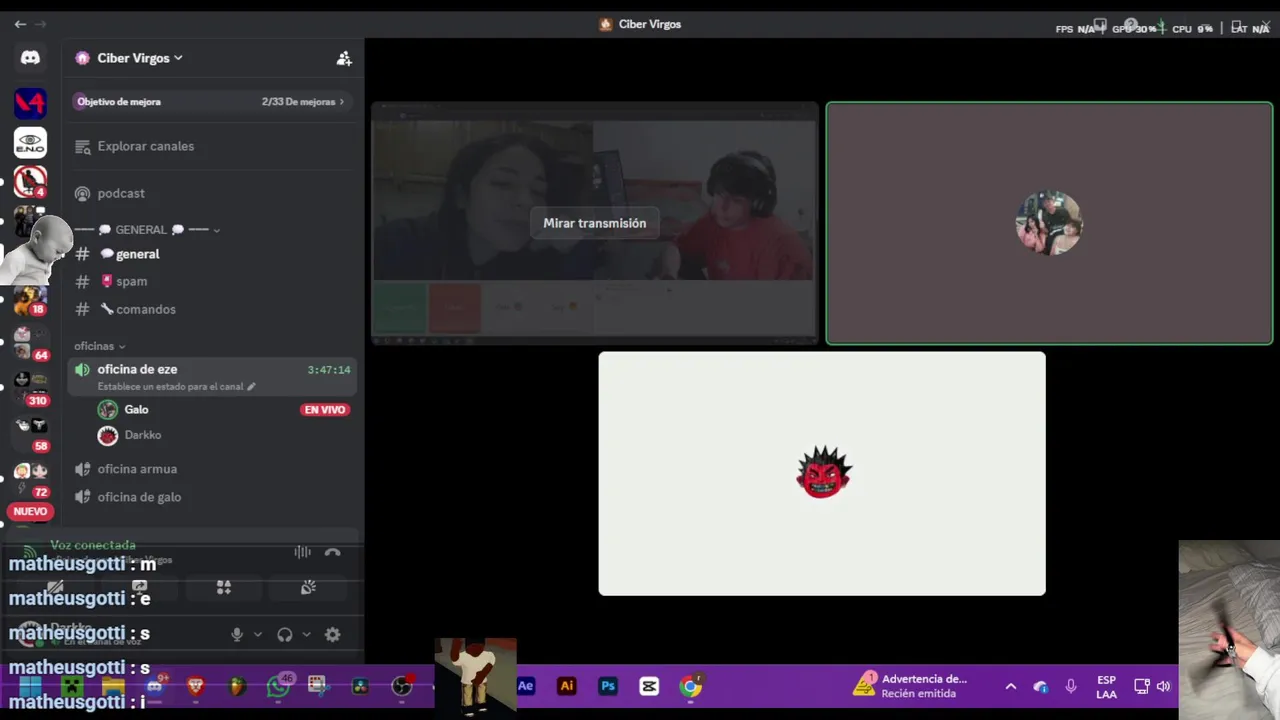Viewport: 1280px width, 720px height.
Task: Click the 3:47:14 call timer
Action: 329,370
